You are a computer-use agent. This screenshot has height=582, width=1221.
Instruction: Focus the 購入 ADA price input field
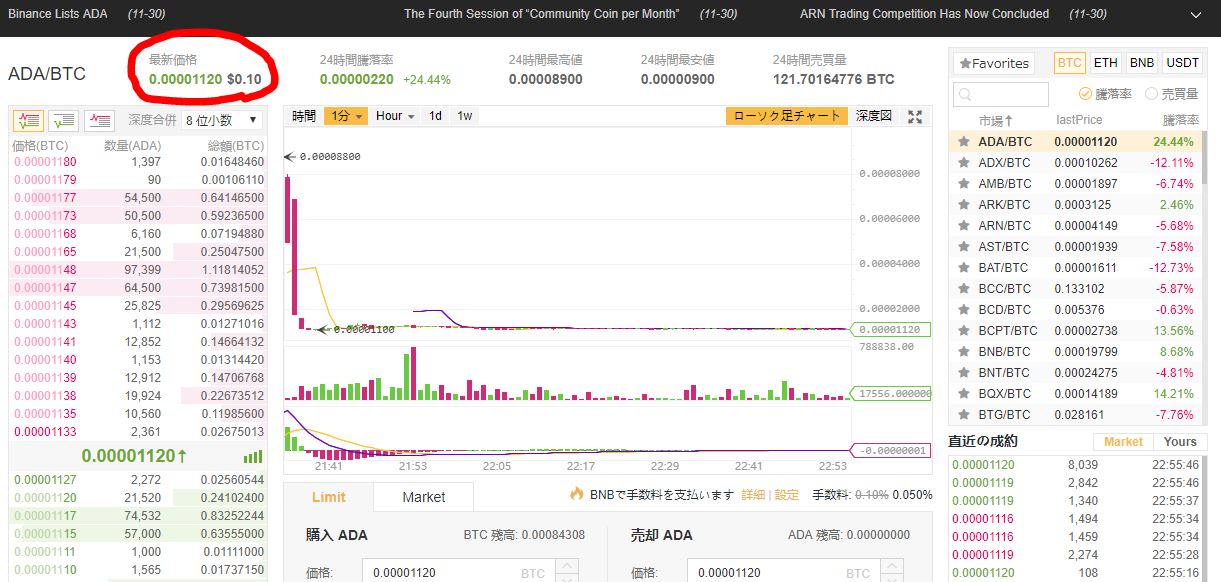(x=457, y=573)
